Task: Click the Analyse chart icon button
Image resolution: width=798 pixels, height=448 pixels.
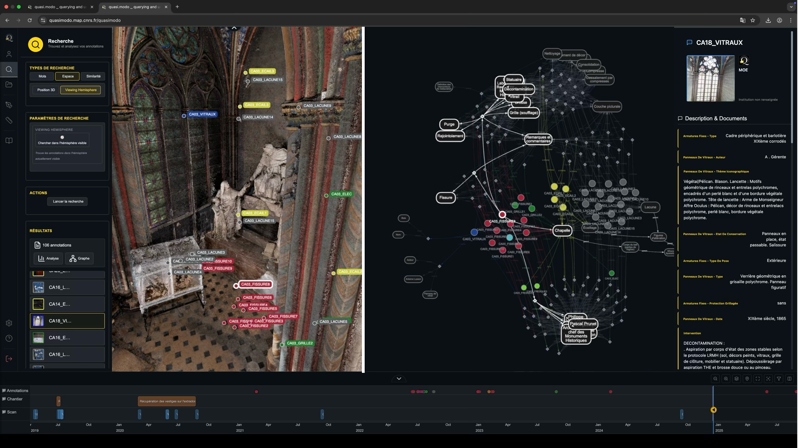Action: pyautogui.click(x=48, y=258)
